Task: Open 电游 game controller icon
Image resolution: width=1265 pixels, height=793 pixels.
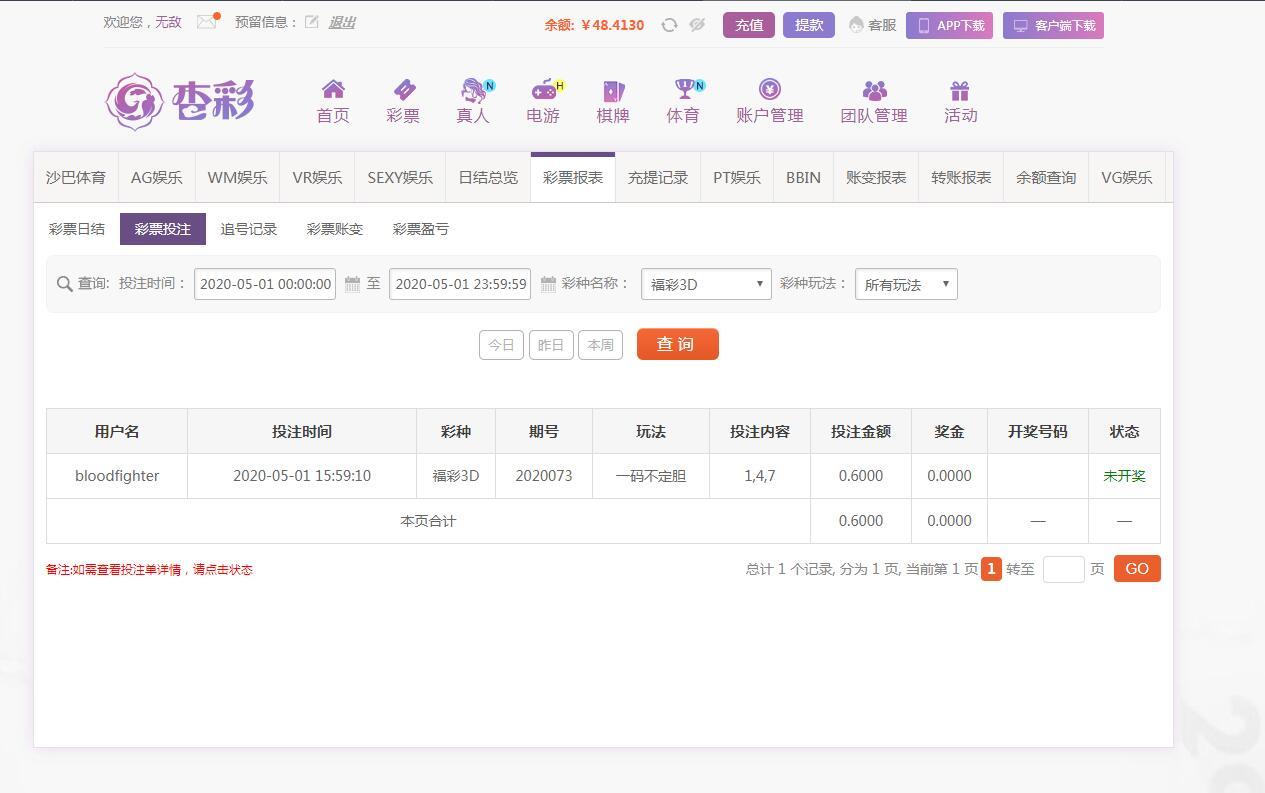Action: [544, 91]
